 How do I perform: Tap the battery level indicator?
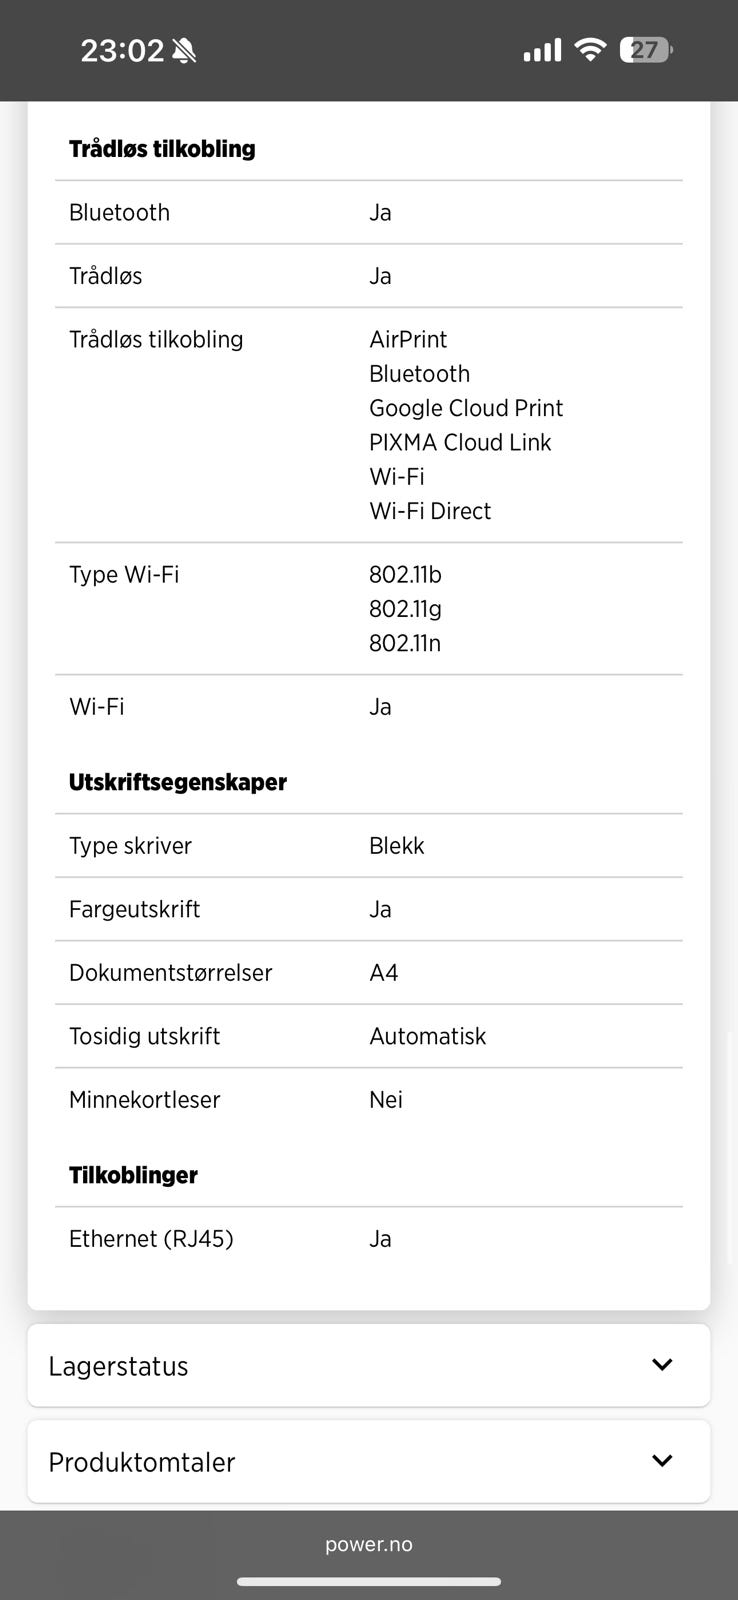(x=646, y=50)
